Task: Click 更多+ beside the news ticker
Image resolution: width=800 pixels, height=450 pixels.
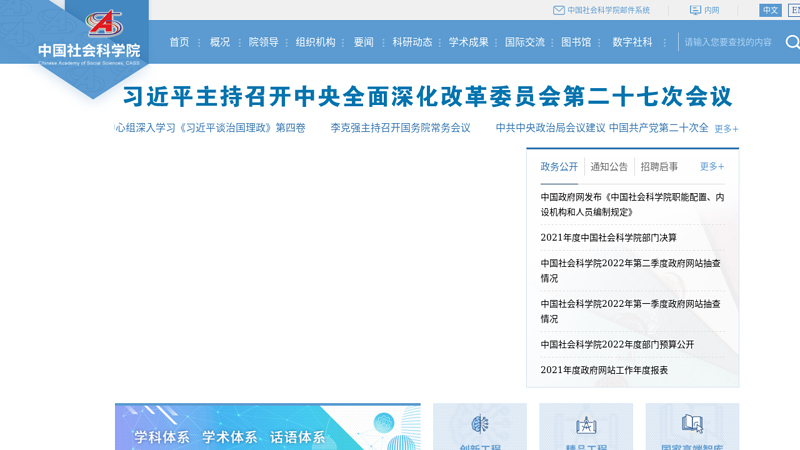Action: tap(726, 129)
